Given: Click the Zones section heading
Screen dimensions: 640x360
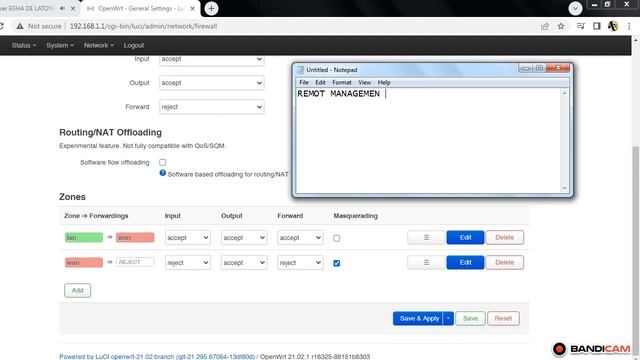Looking at the screenshot, I should point(72,197).
